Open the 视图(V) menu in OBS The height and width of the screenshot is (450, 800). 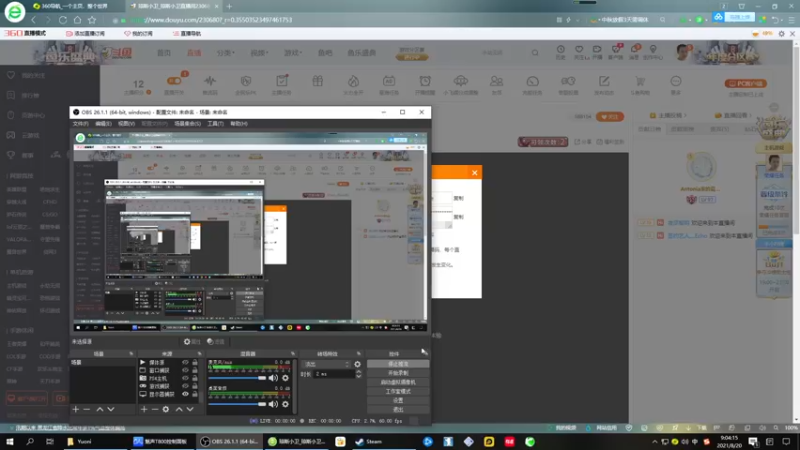(x=126, y=123)
